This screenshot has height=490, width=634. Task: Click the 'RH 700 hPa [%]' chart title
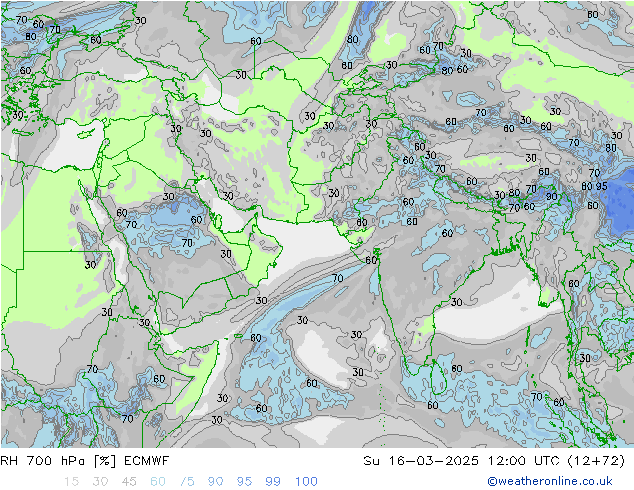(58, 461)
